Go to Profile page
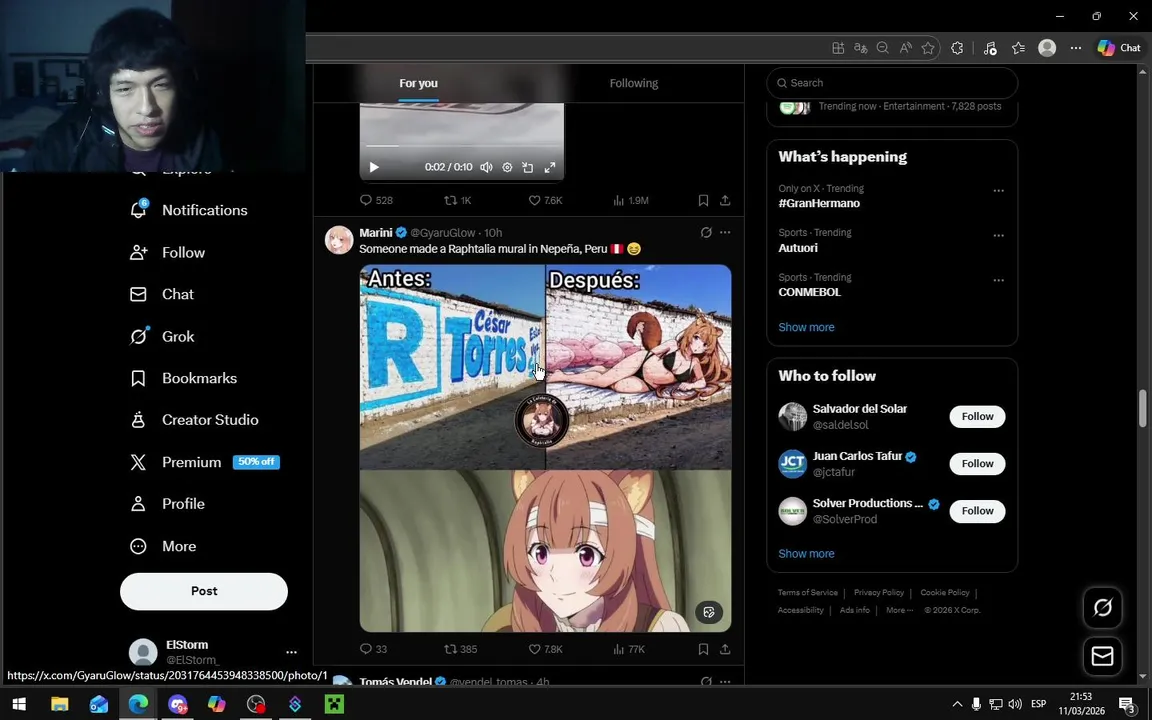 pos(168,504)
